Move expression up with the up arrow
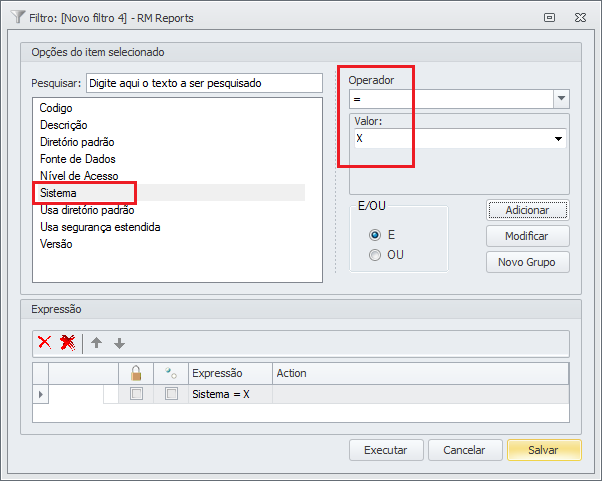Screen dimensions: 602x481 96,342
